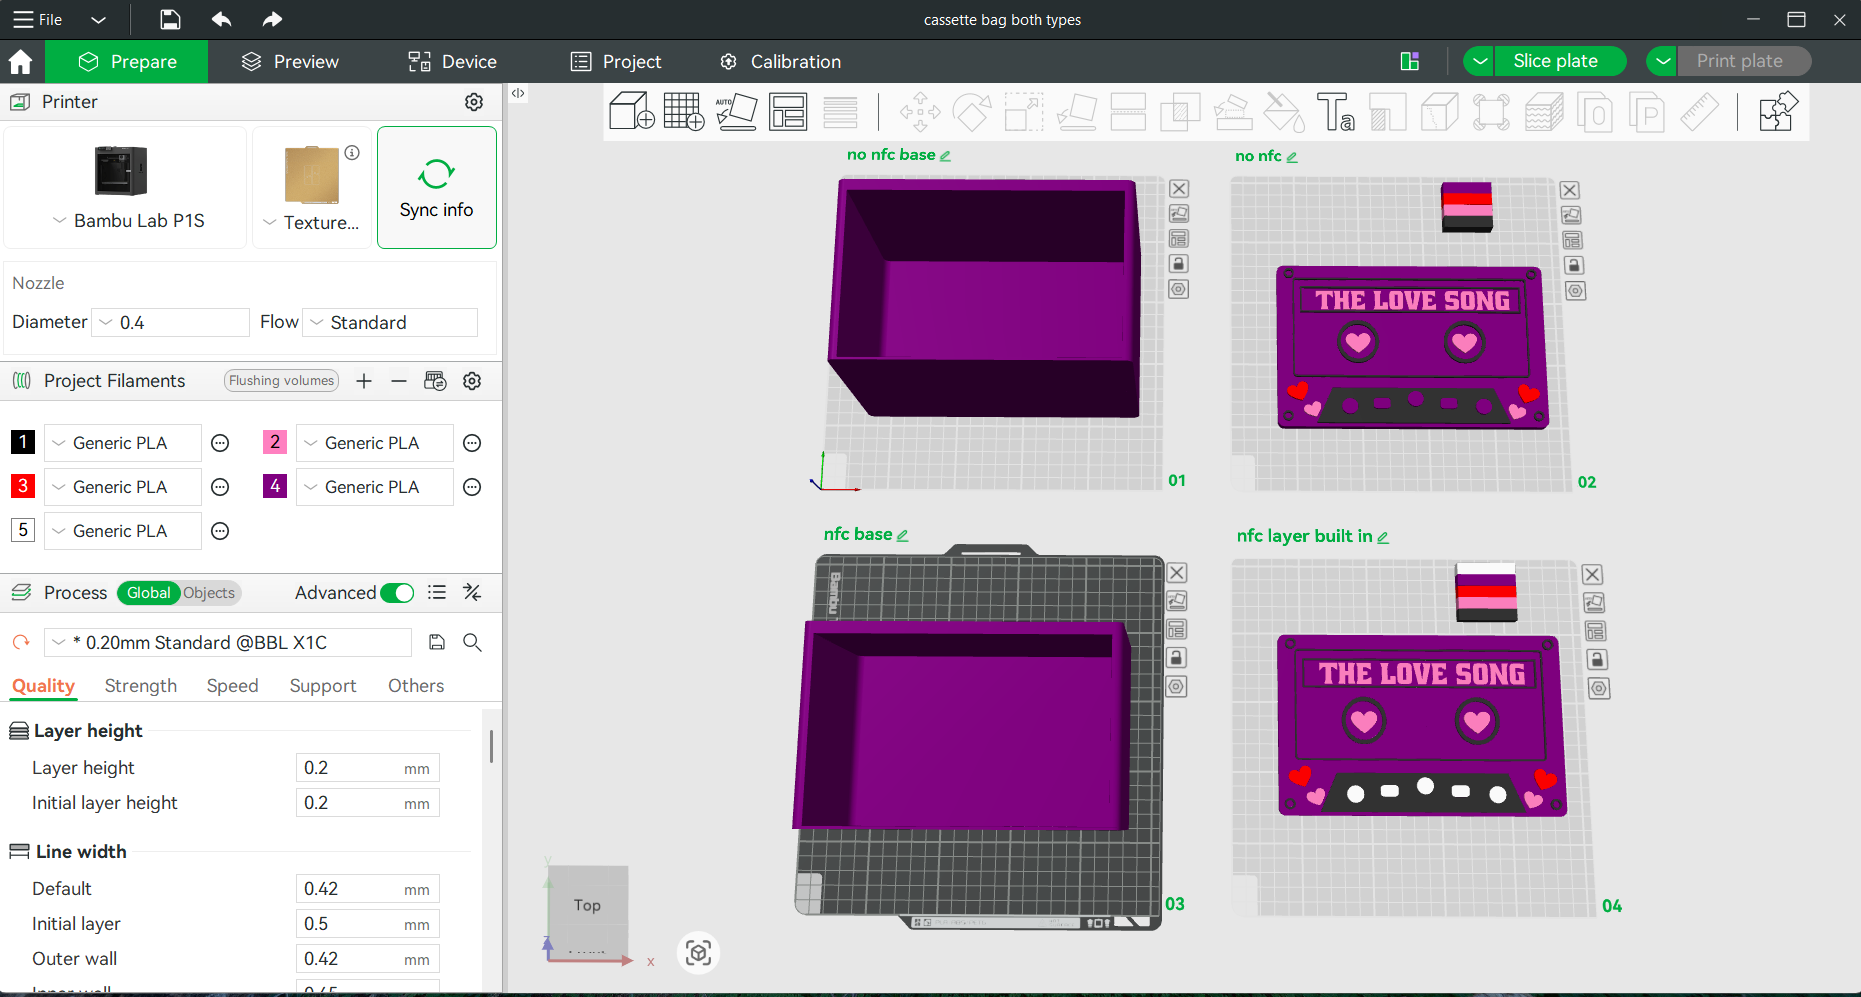Open the Flow type dropdown
Viewport: 1861px width, 997px height.
[x=390, y=322]
